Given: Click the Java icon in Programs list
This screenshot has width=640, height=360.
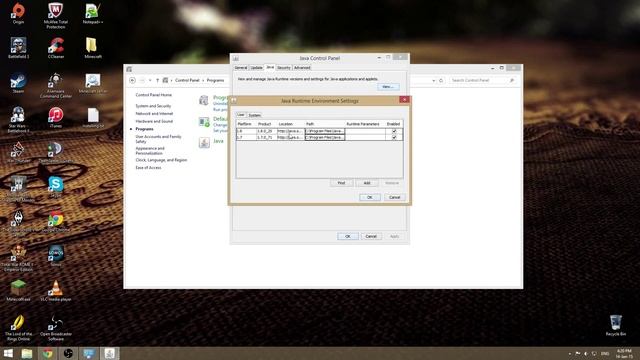Looking at the screenshot, I should tap(204, 142).
